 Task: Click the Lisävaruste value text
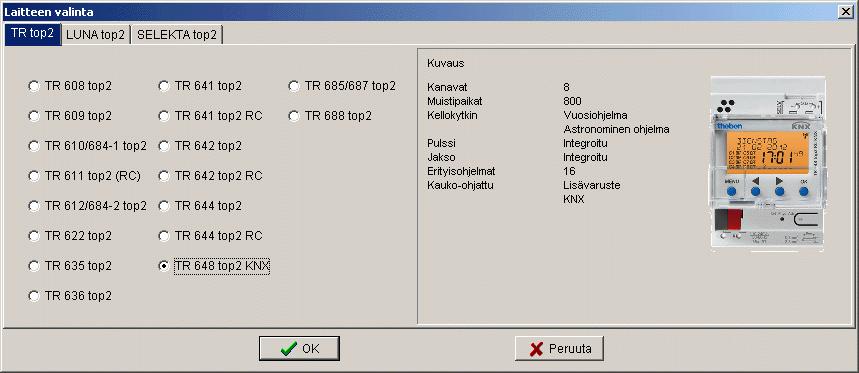pos(592,185)
